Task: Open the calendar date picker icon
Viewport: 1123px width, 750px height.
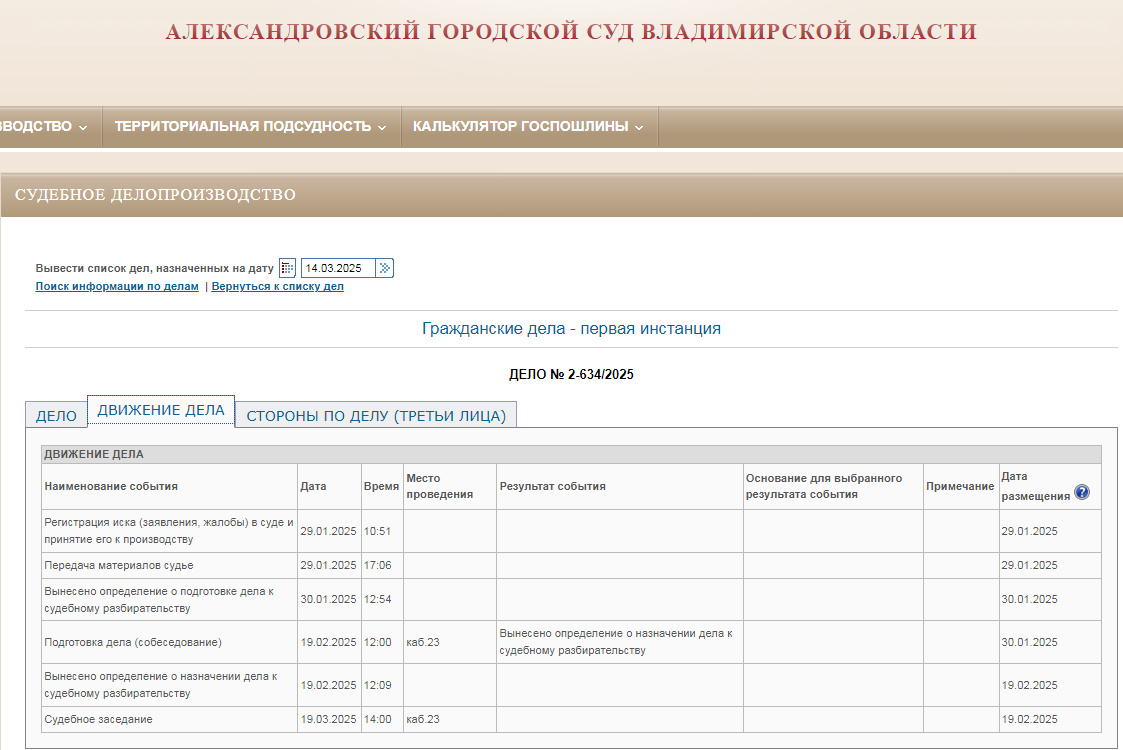Action: [287, 268]
